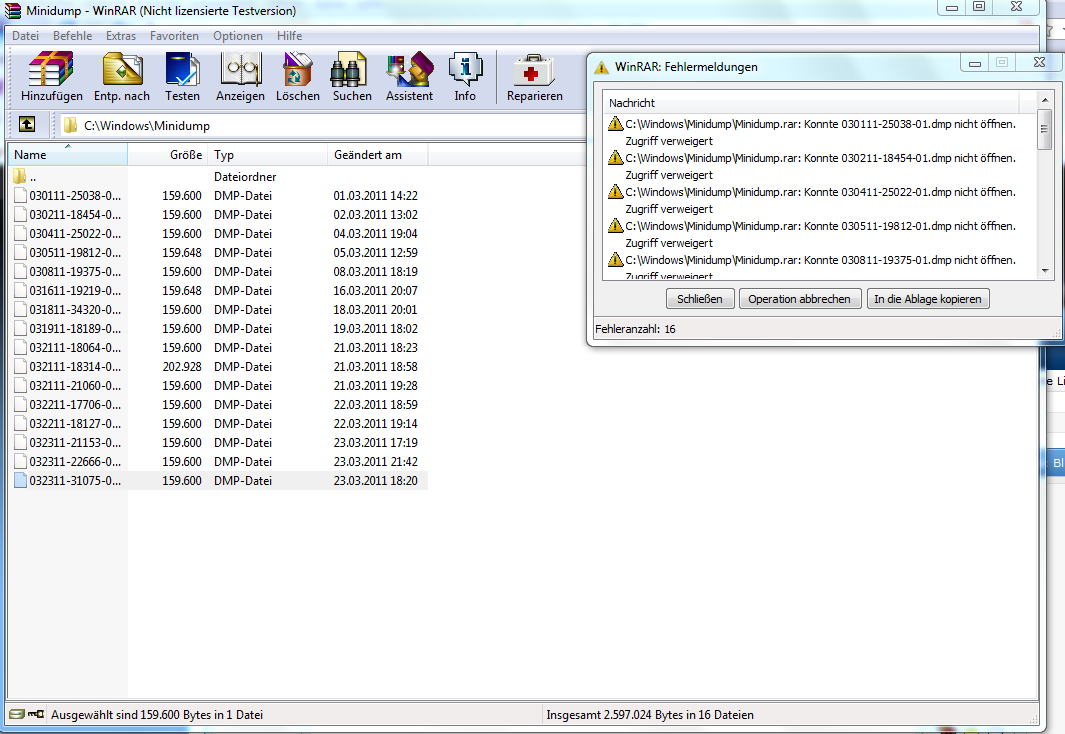1065x734 pixels.
Task: Open the Befehle menu
Action: (72, 36)
